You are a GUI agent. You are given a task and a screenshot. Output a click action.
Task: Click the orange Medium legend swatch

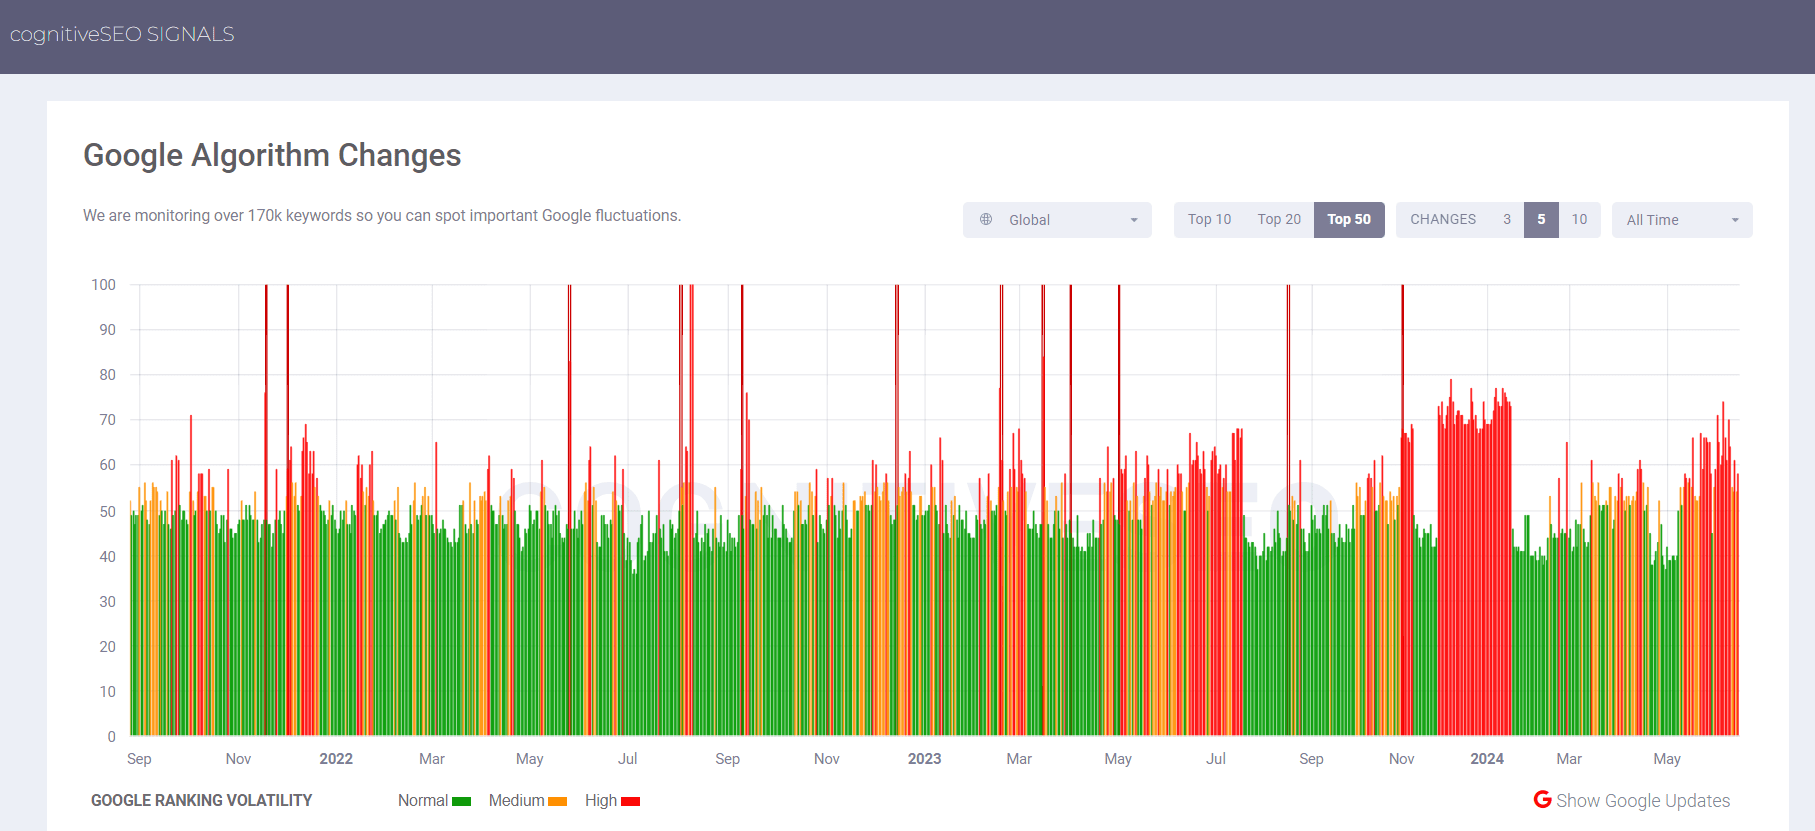coord(557,801)
